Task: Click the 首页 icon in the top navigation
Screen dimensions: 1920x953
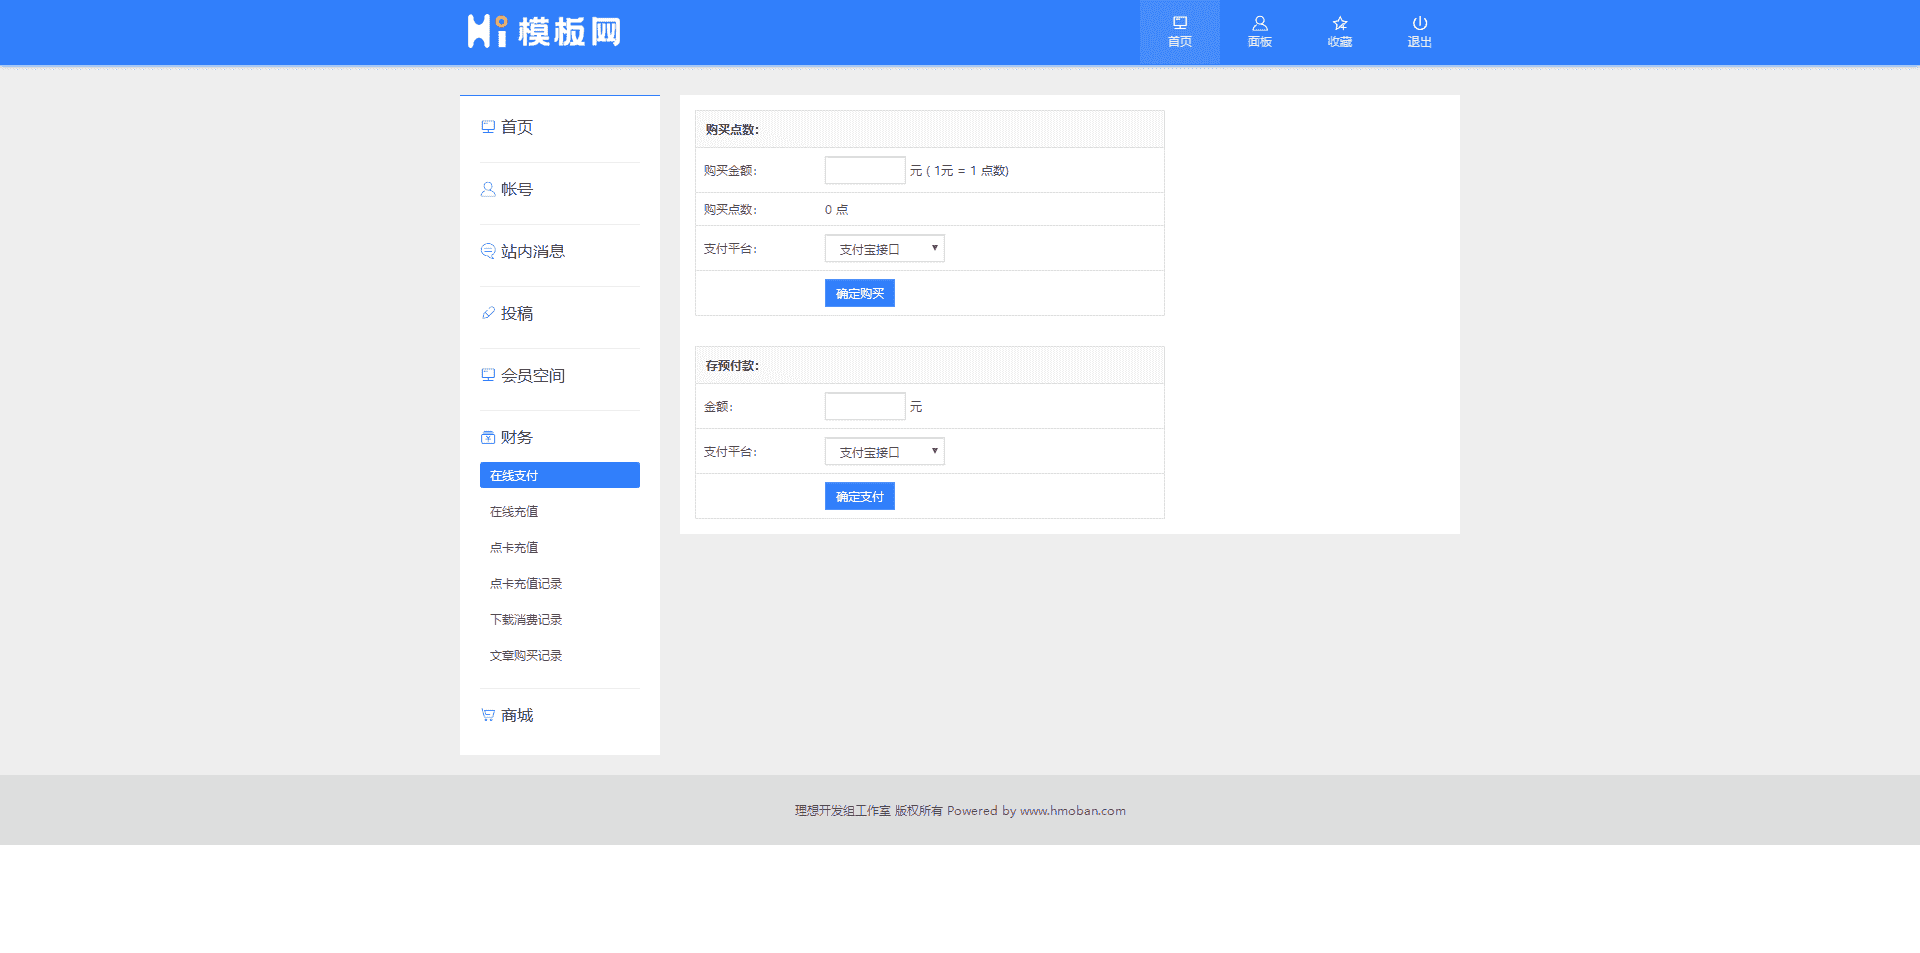Action: click(x=1180, y=22)
